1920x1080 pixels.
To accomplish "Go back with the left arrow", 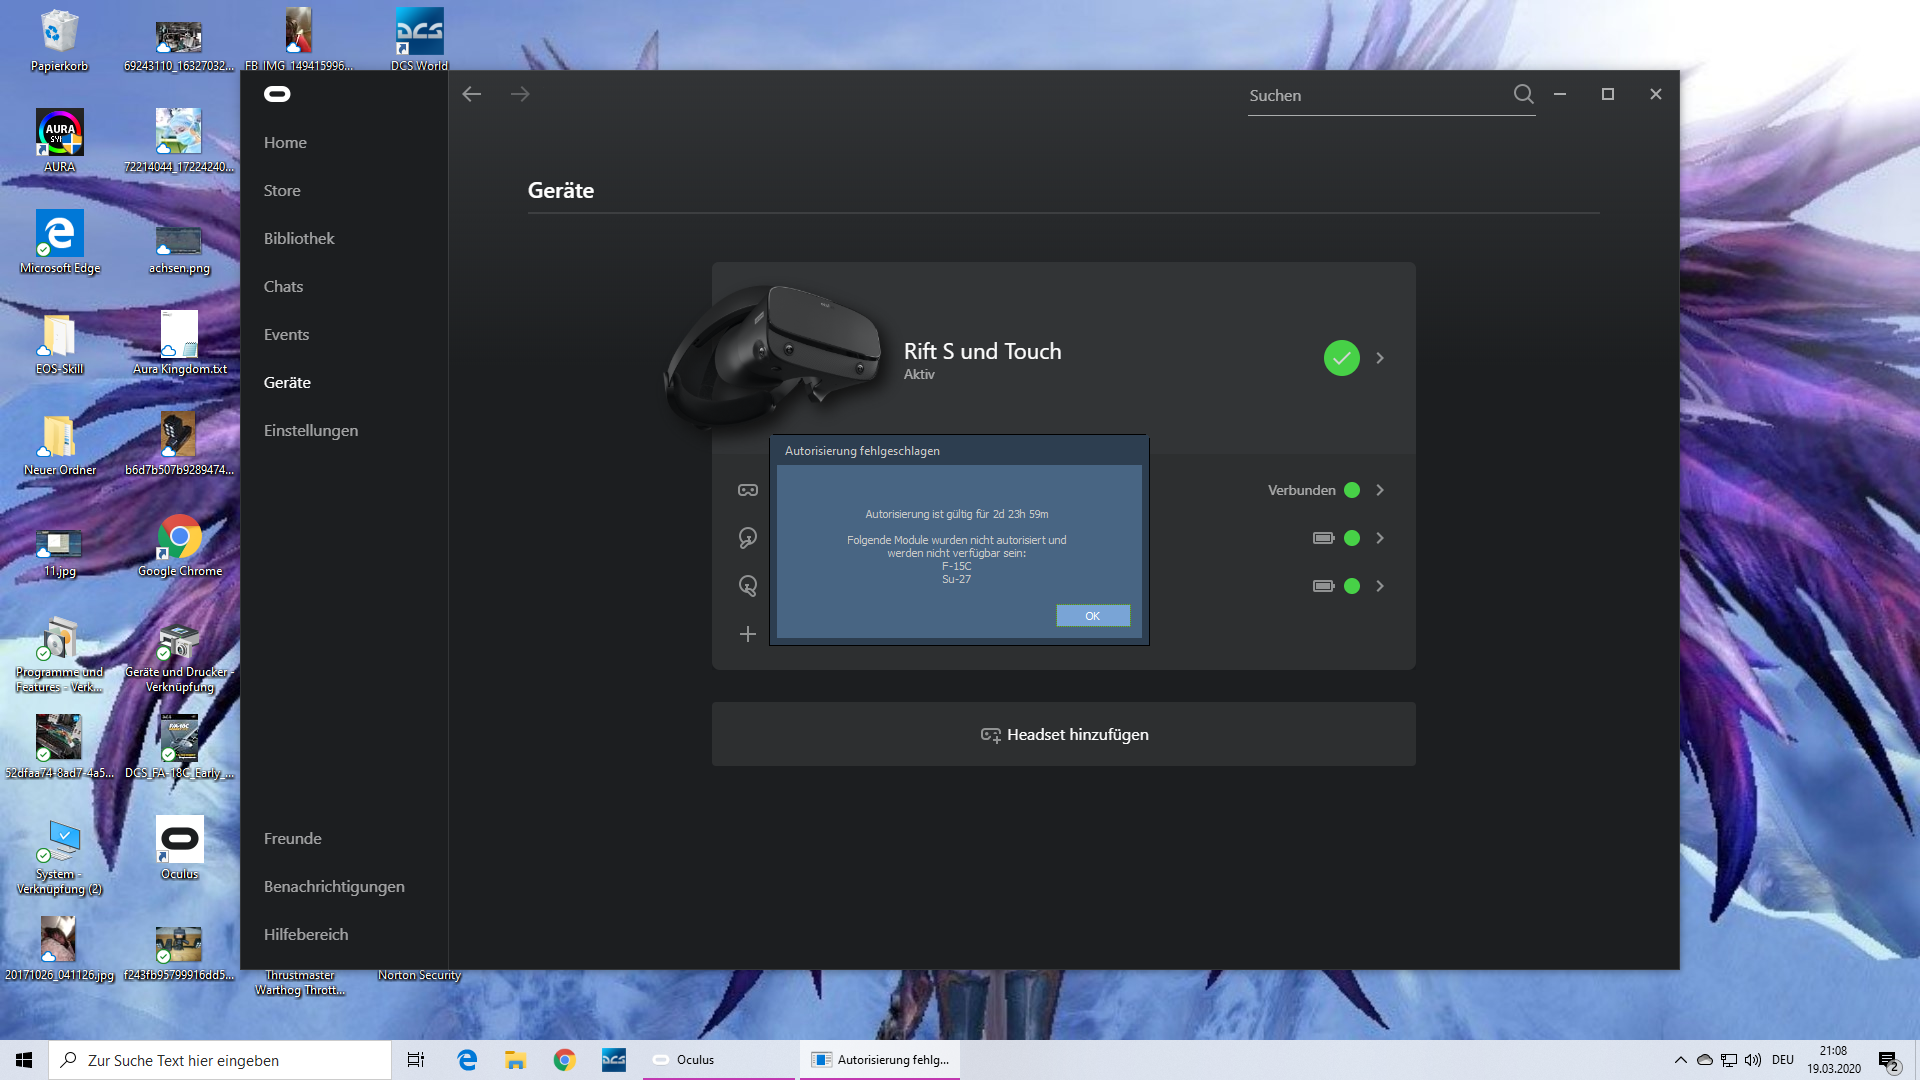I will (472, 94).
